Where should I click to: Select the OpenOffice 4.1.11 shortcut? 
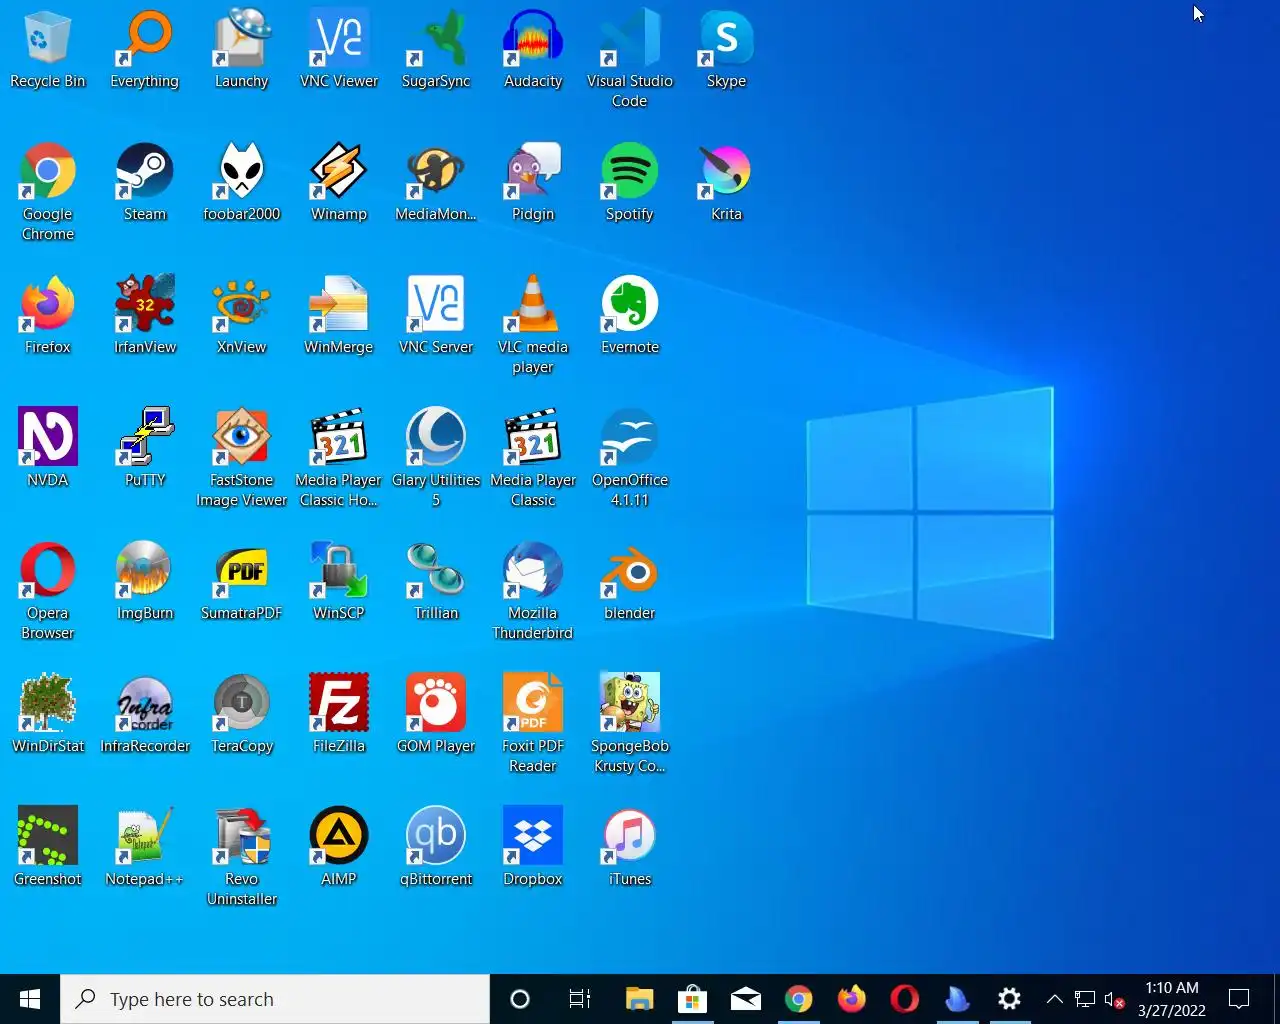point(629,457)
